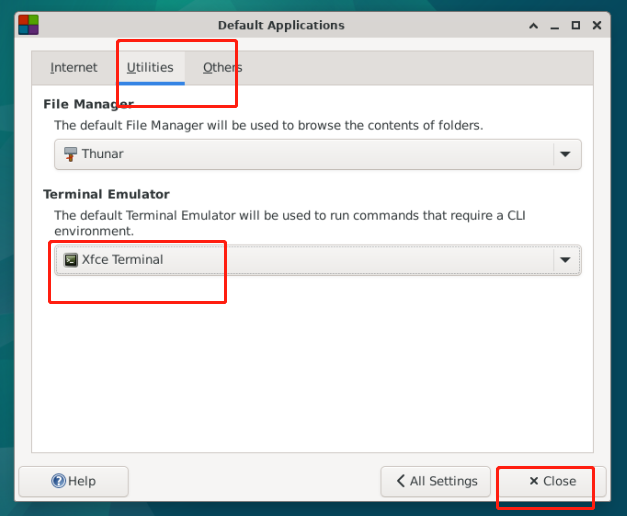Screen dimensions: 627x516
Task: Expand the Terminal Emulator dropdown arrow
Action: click(565, 260)
